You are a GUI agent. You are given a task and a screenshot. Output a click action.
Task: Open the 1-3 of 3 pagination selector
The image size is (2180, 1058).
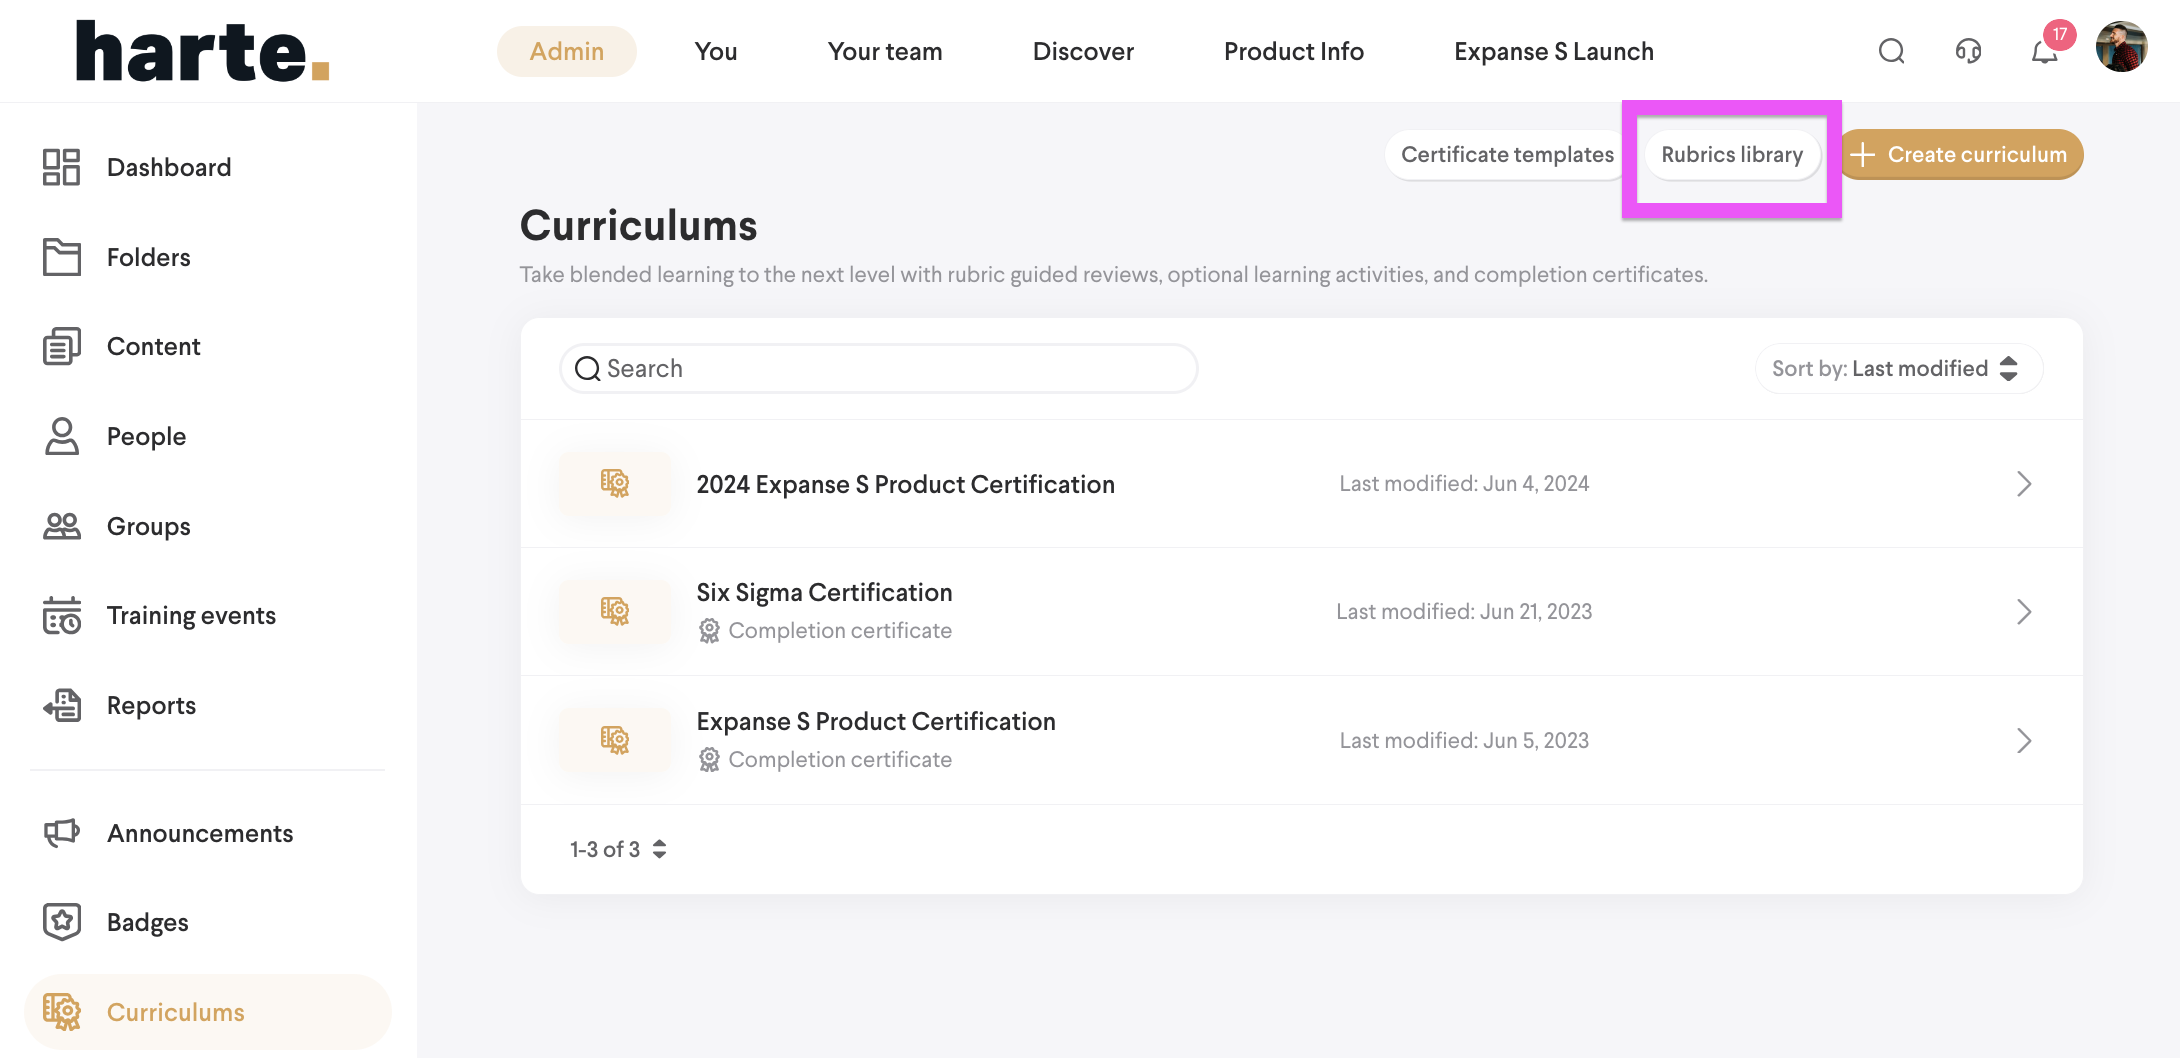coord(618,849)
